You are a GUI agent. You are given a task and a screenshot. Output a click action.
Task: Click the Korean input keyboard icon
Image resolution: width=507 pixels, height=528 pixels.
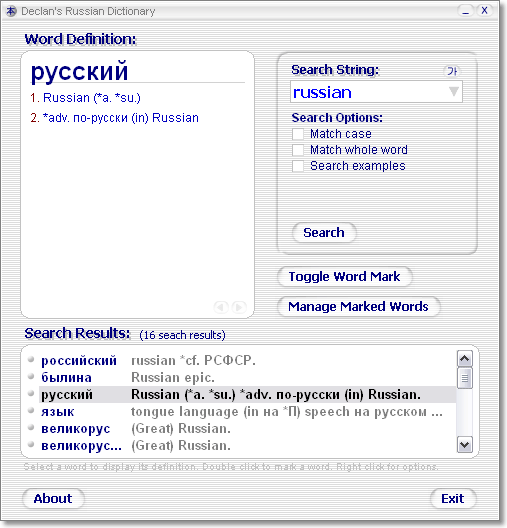[x=452, y=71]
